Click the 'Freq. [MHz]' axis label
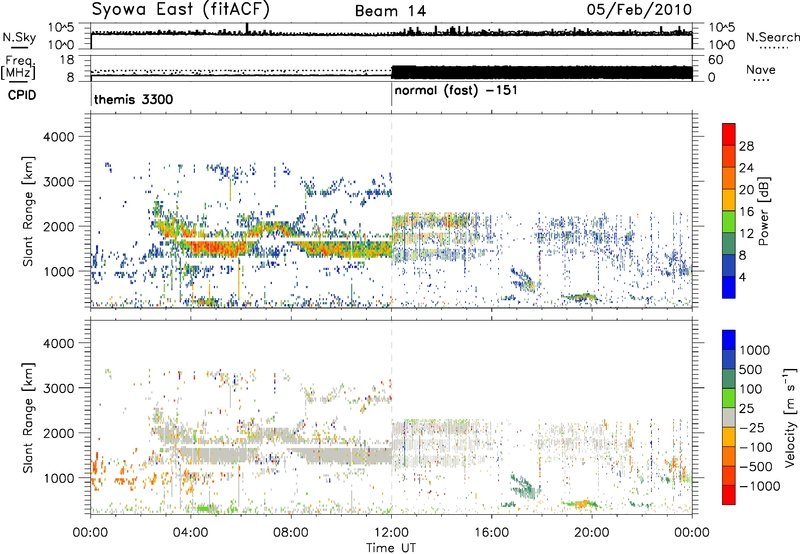The image size is (800, 554). coord(18,68)
